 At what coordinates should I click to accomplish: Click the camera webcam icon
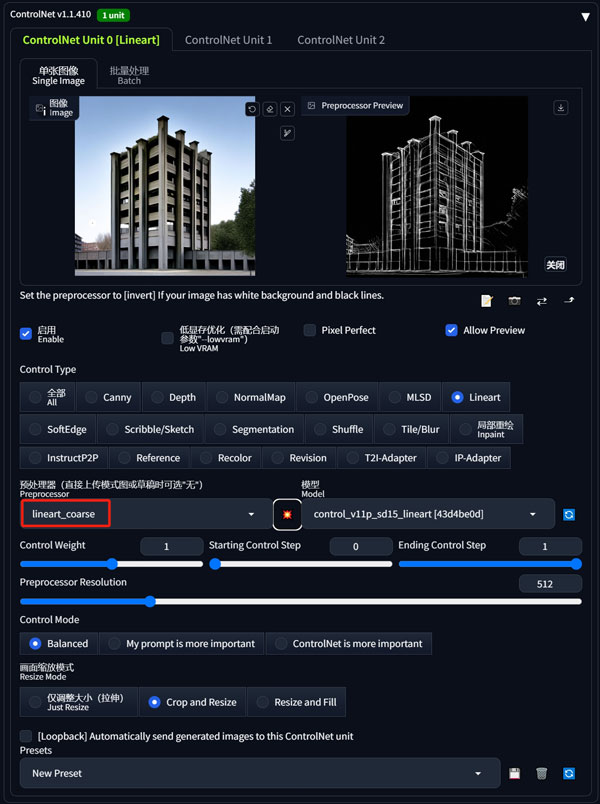[514, 301]
